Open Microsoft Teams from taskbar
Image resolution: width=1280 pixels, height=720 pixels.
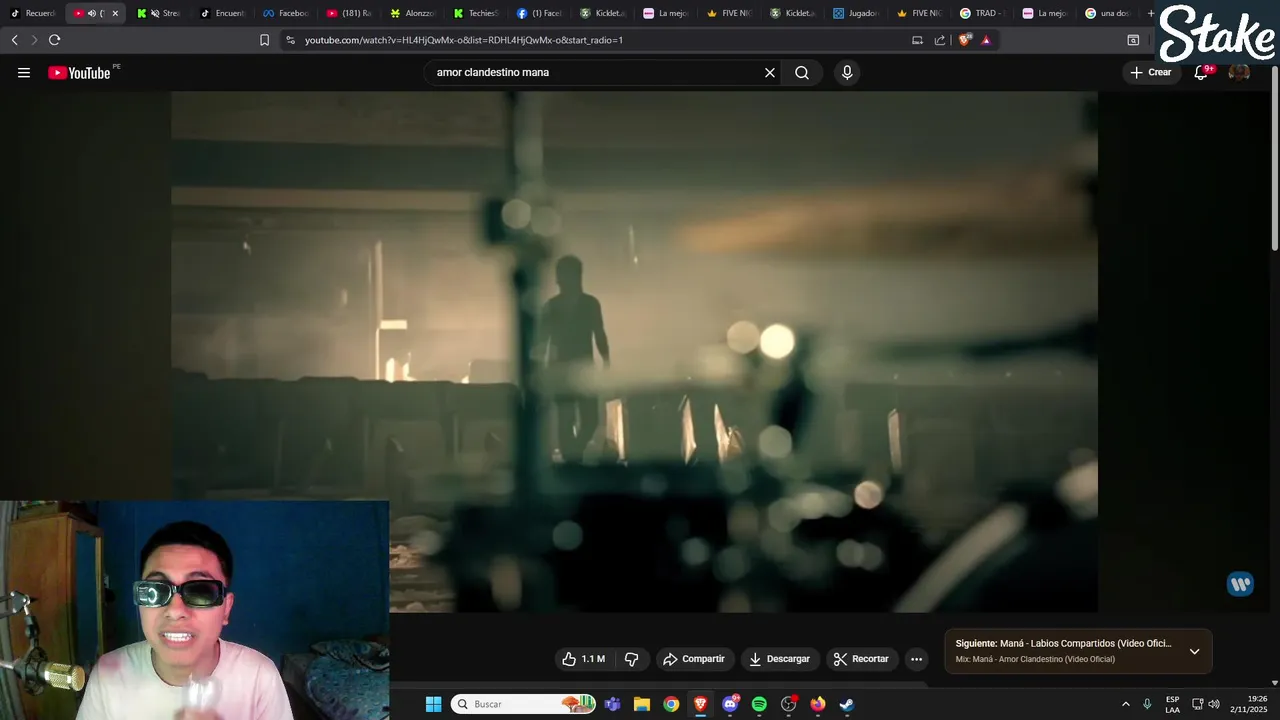point(612,704)
